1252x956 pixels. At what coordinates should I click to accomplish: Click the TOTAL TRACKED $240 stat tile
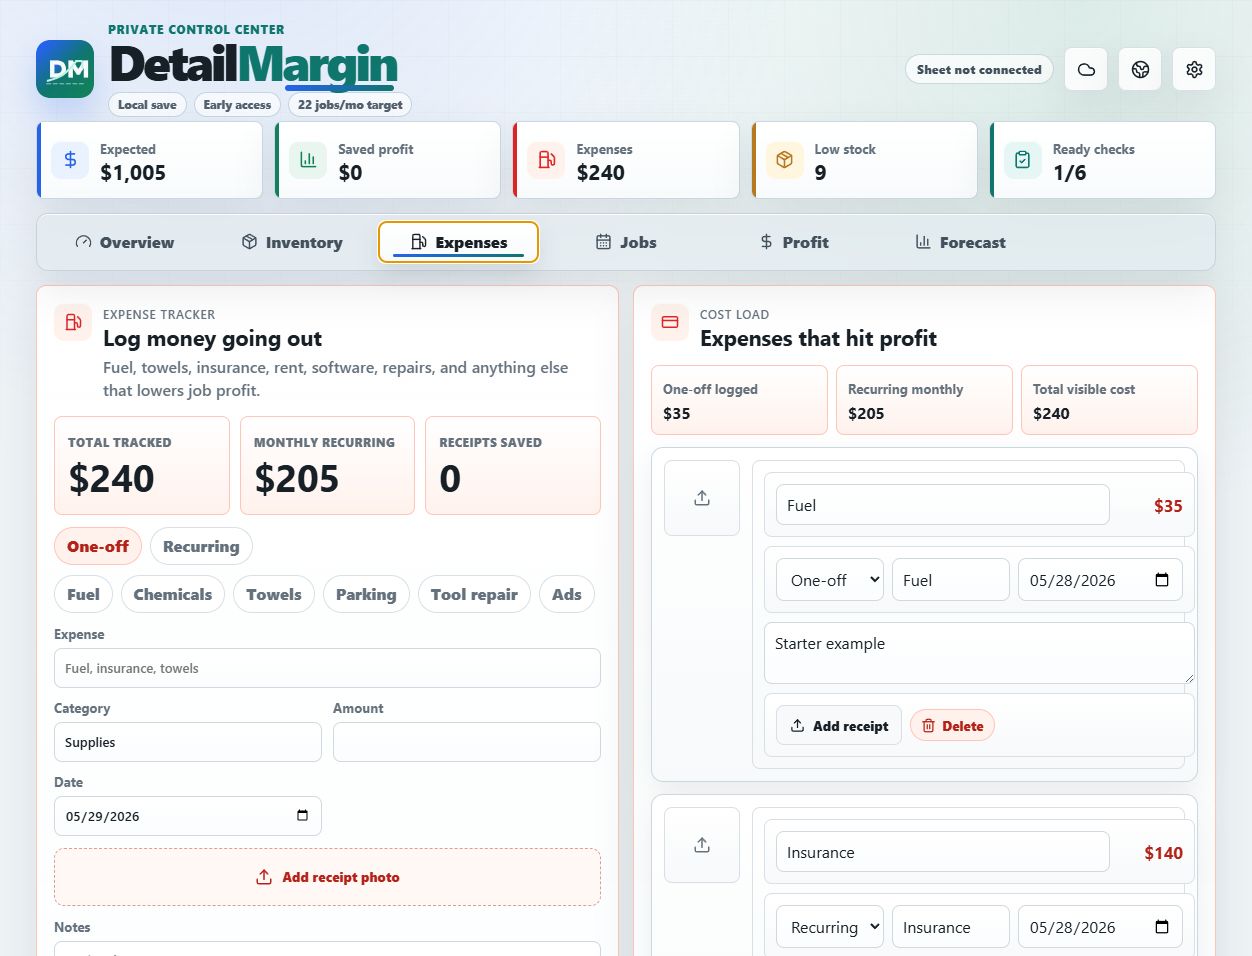(142, 466)
